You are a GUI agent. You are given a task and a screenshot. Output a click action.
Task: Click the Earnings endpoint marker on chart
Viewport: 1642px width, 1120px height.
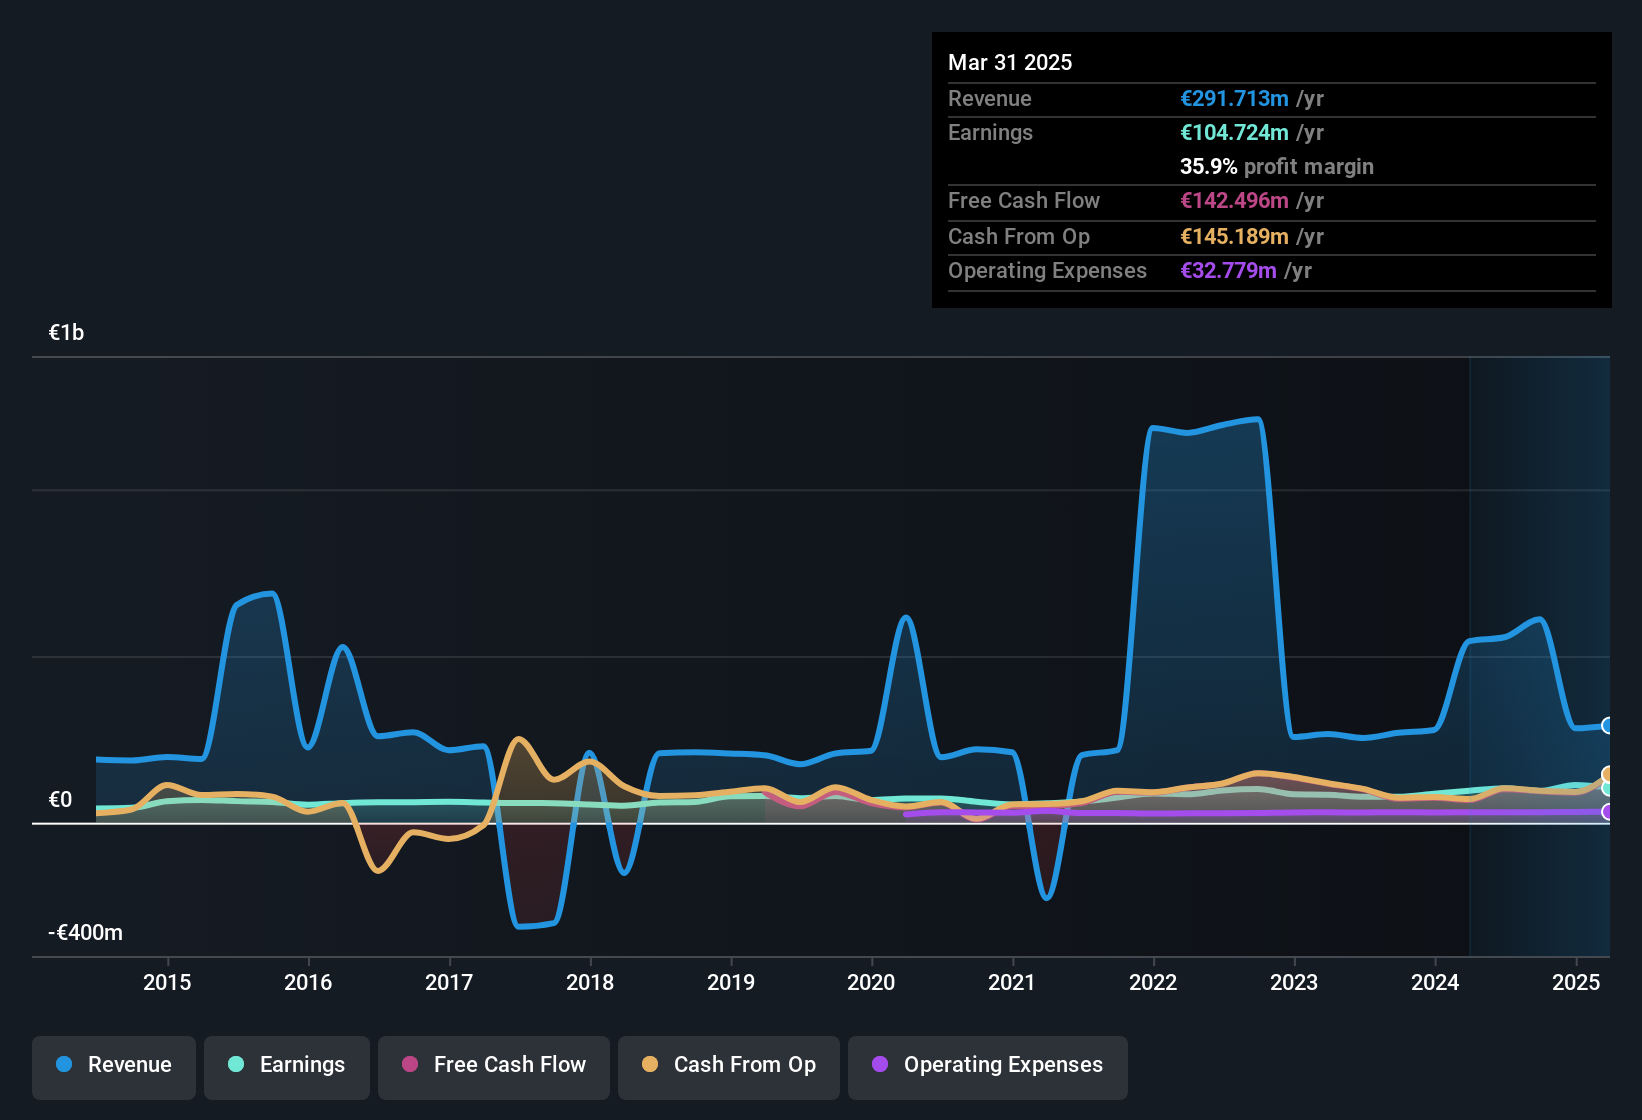click(1608, 788)
